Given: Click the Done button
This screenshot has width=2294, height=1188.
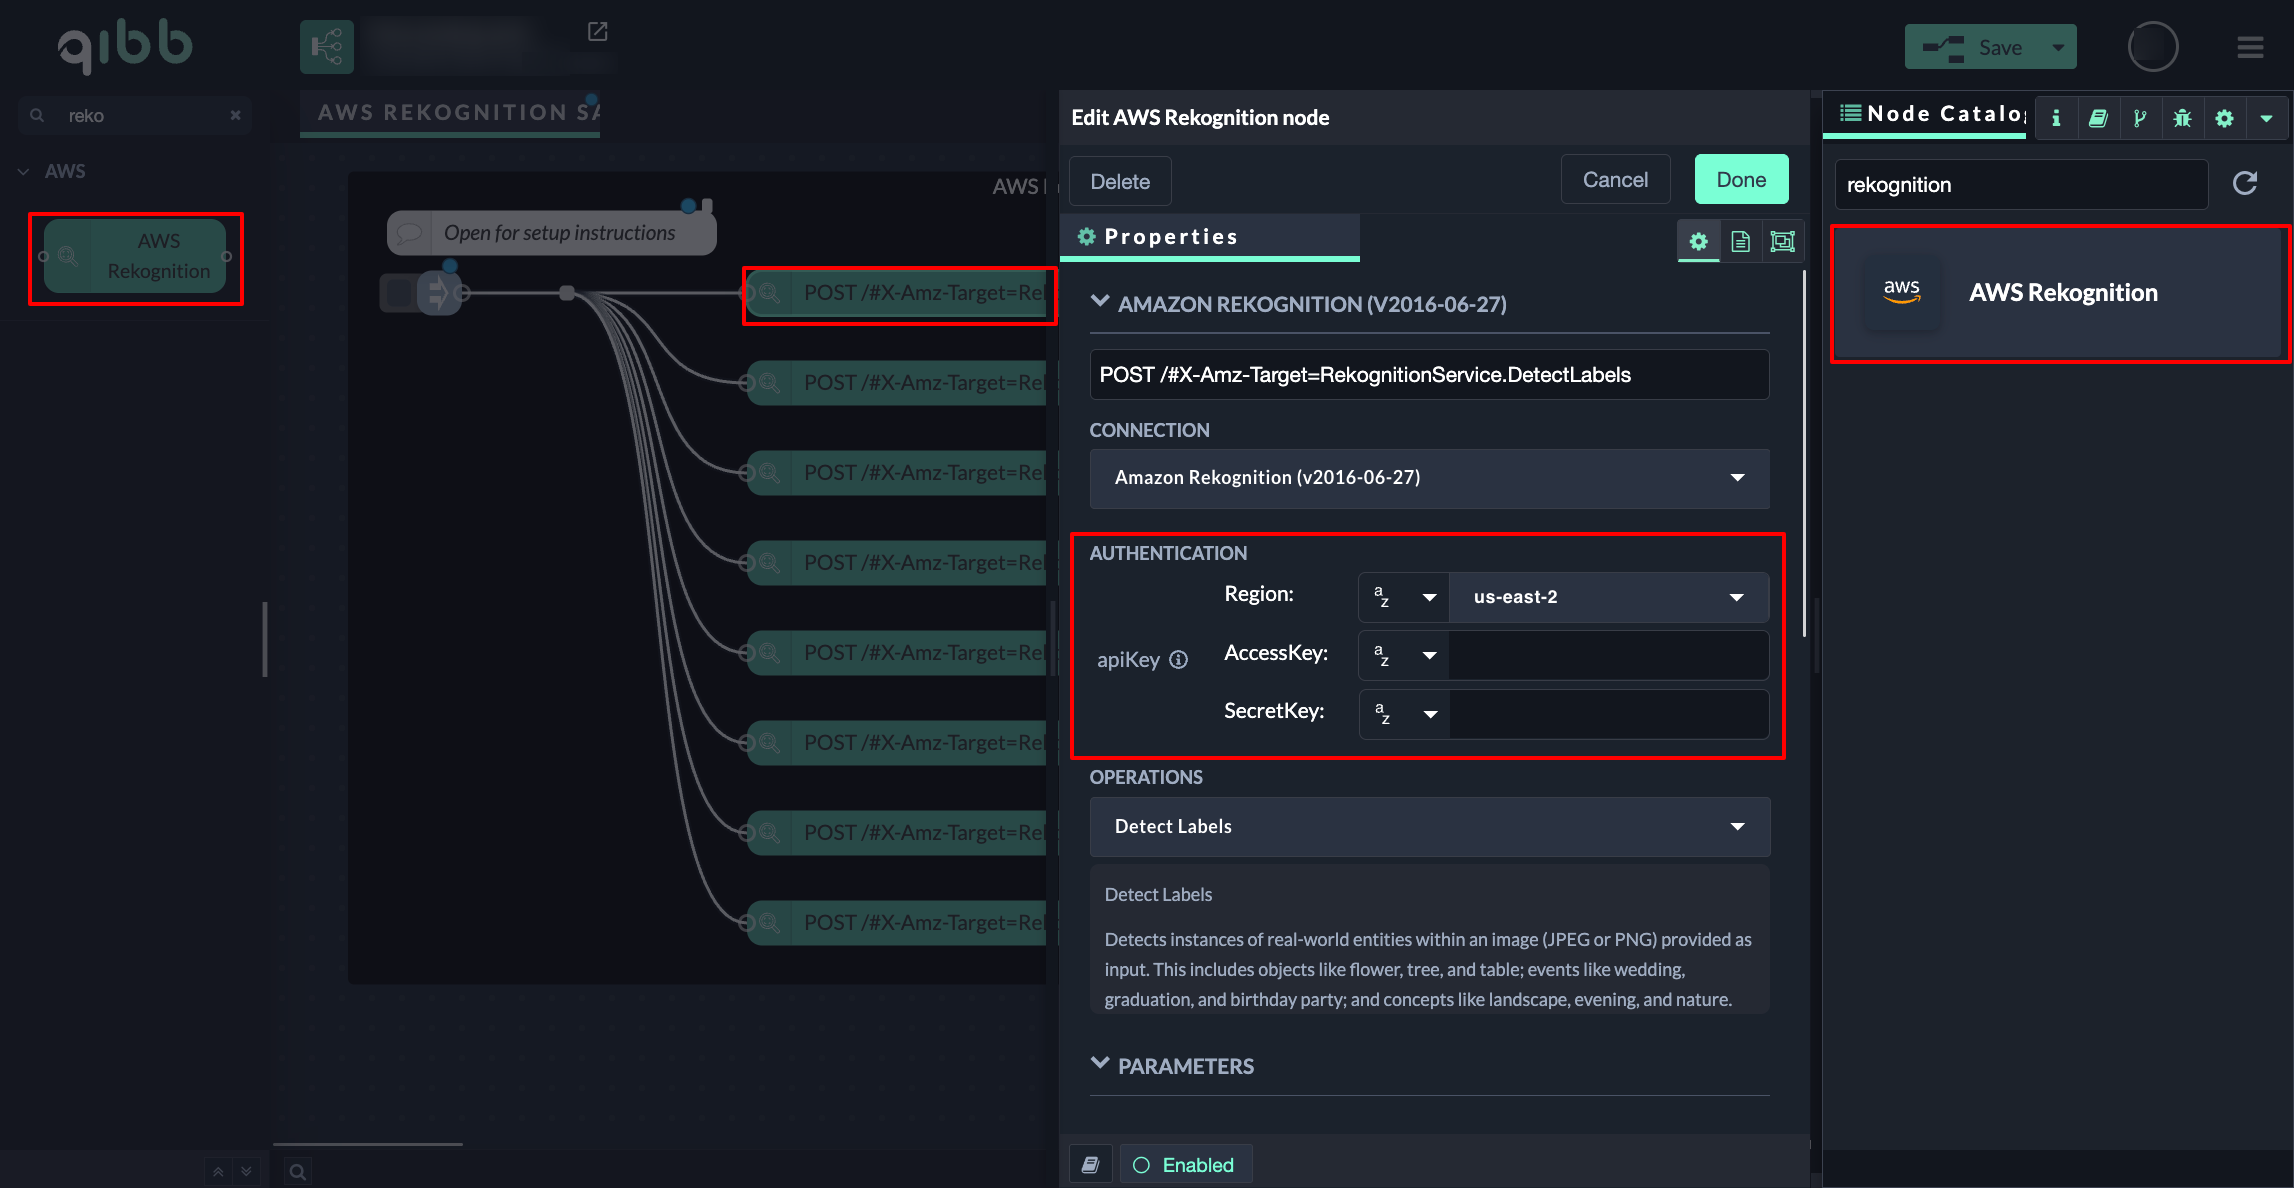Looking at the screenshot, I should click(x=1741, y=180).
